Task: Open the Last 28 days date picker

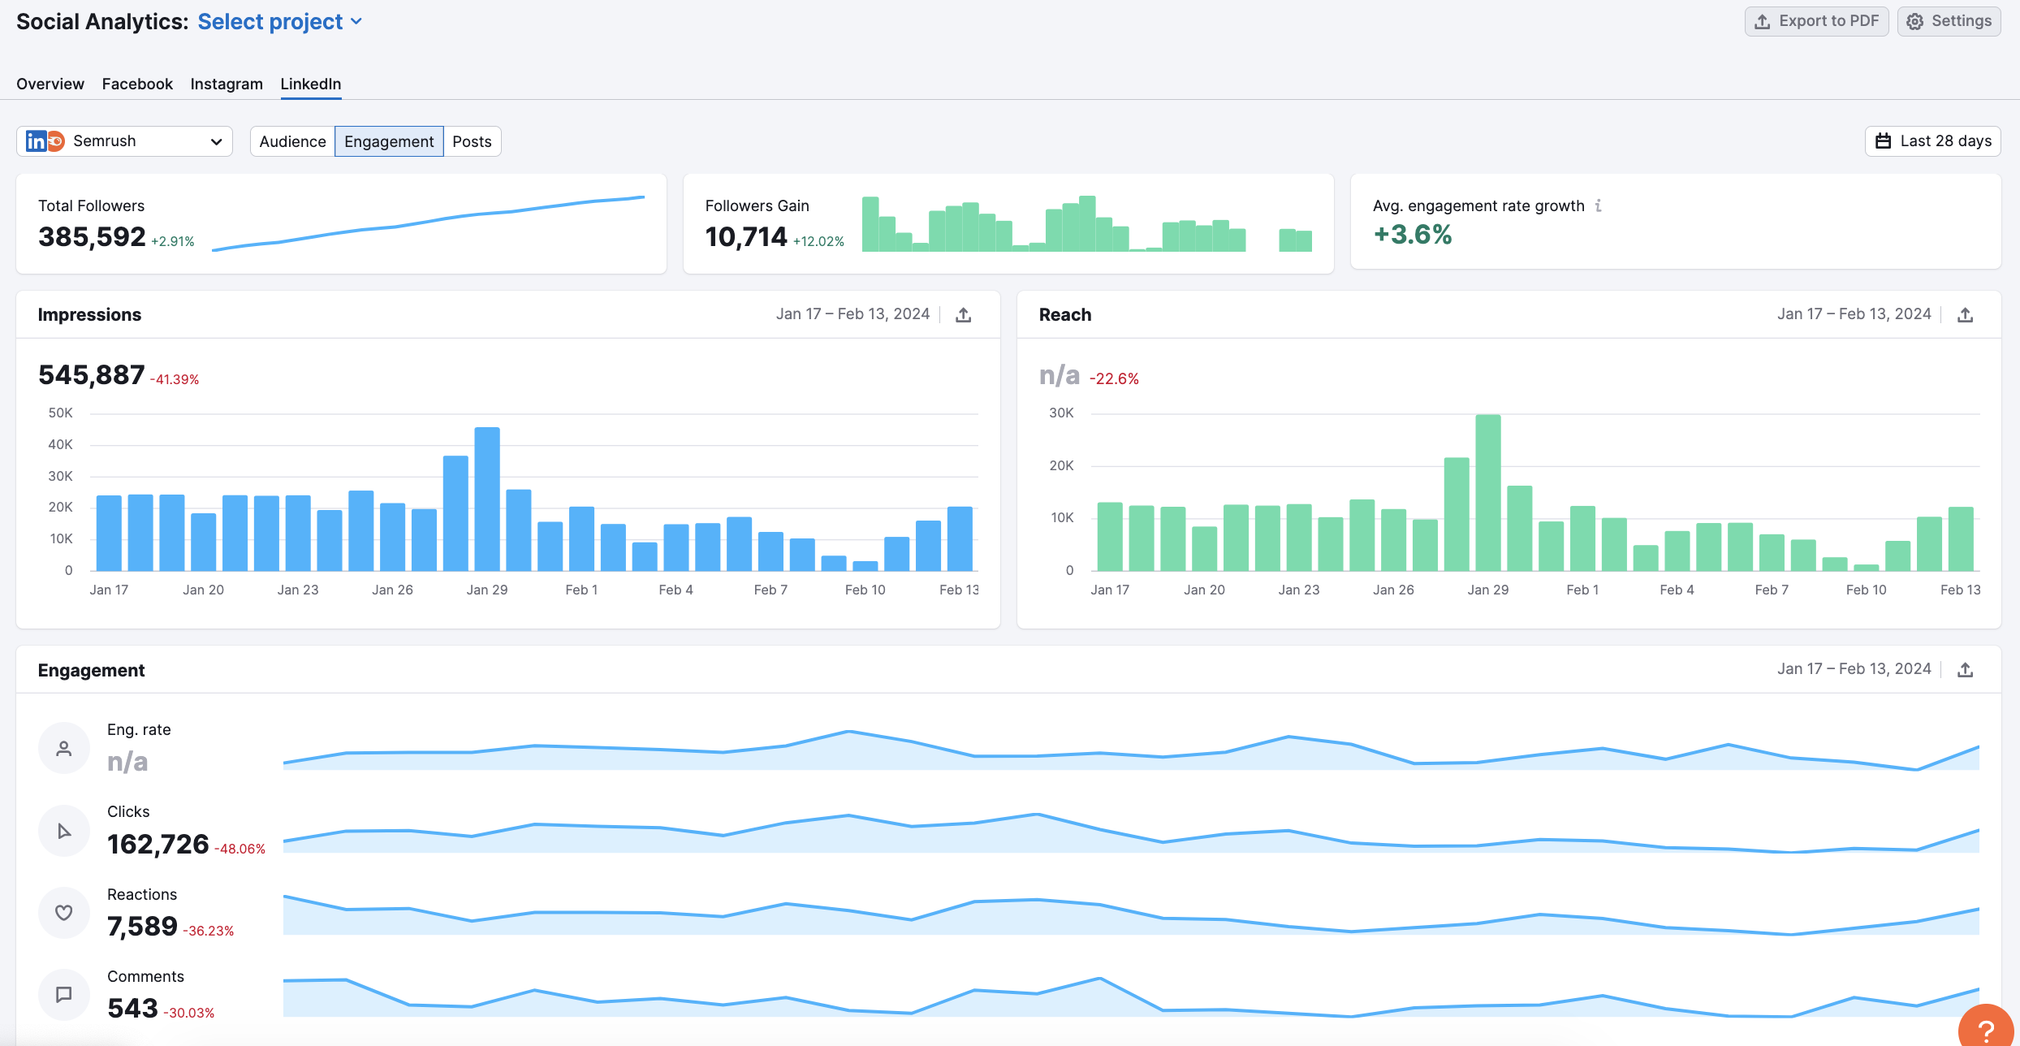Action: click(1932, 141)
